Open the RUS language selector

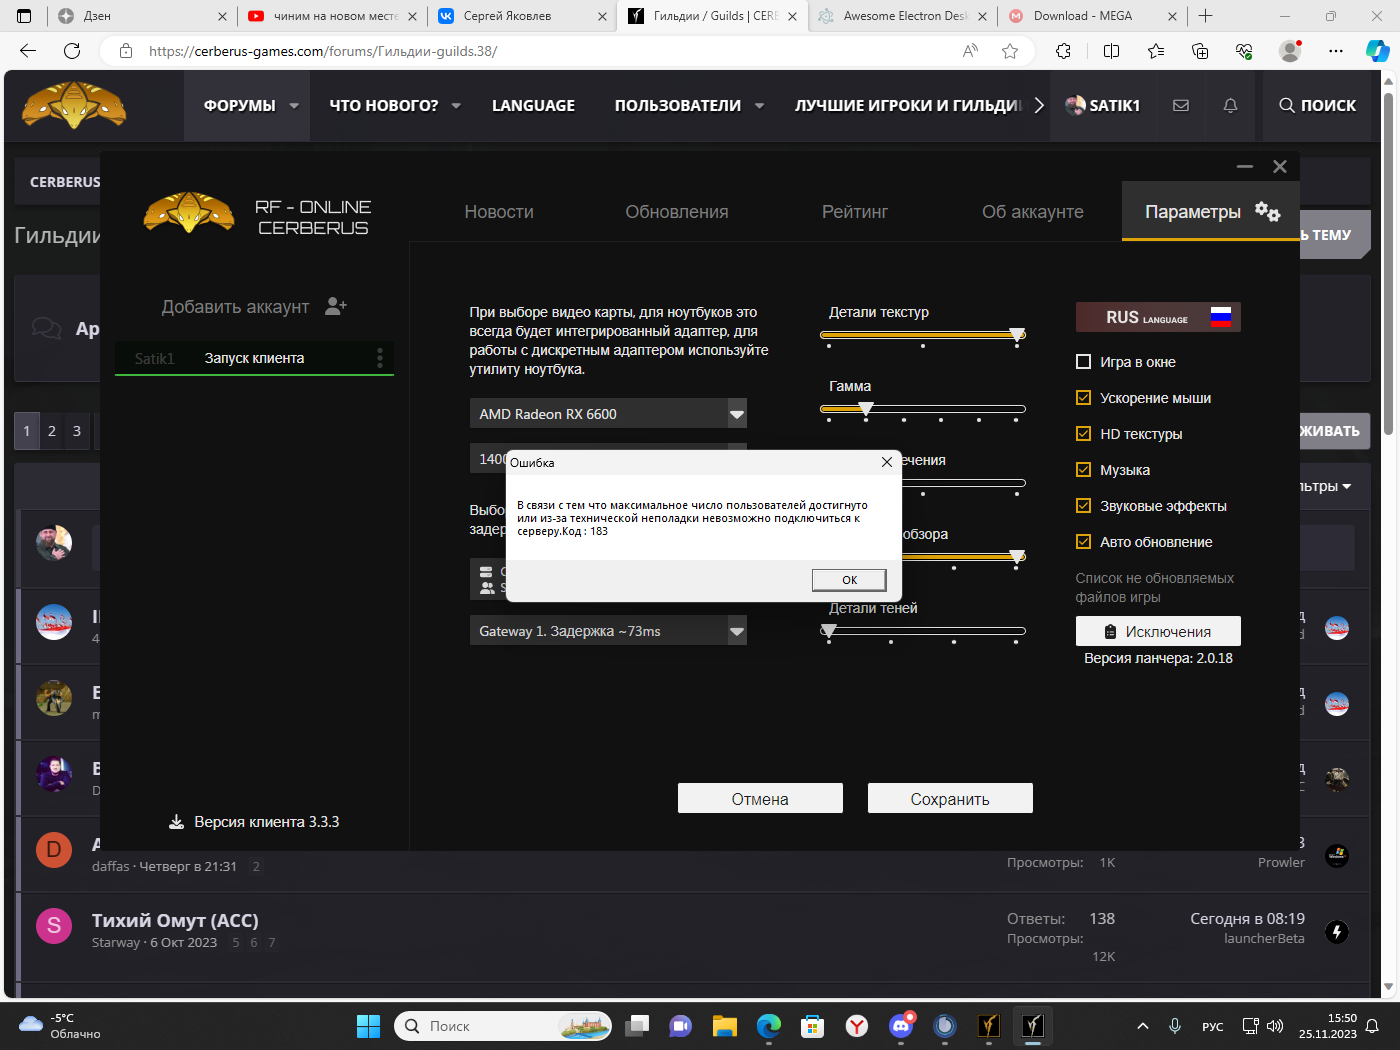tap(1158, 317)
